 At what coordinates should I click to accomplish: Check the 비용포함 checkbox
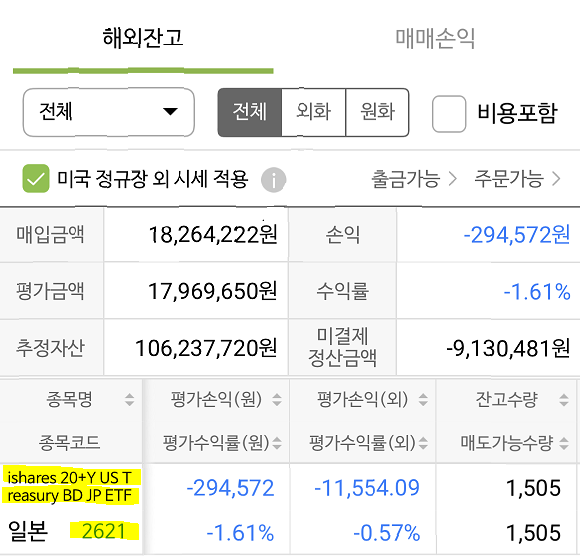click(449, 114)
